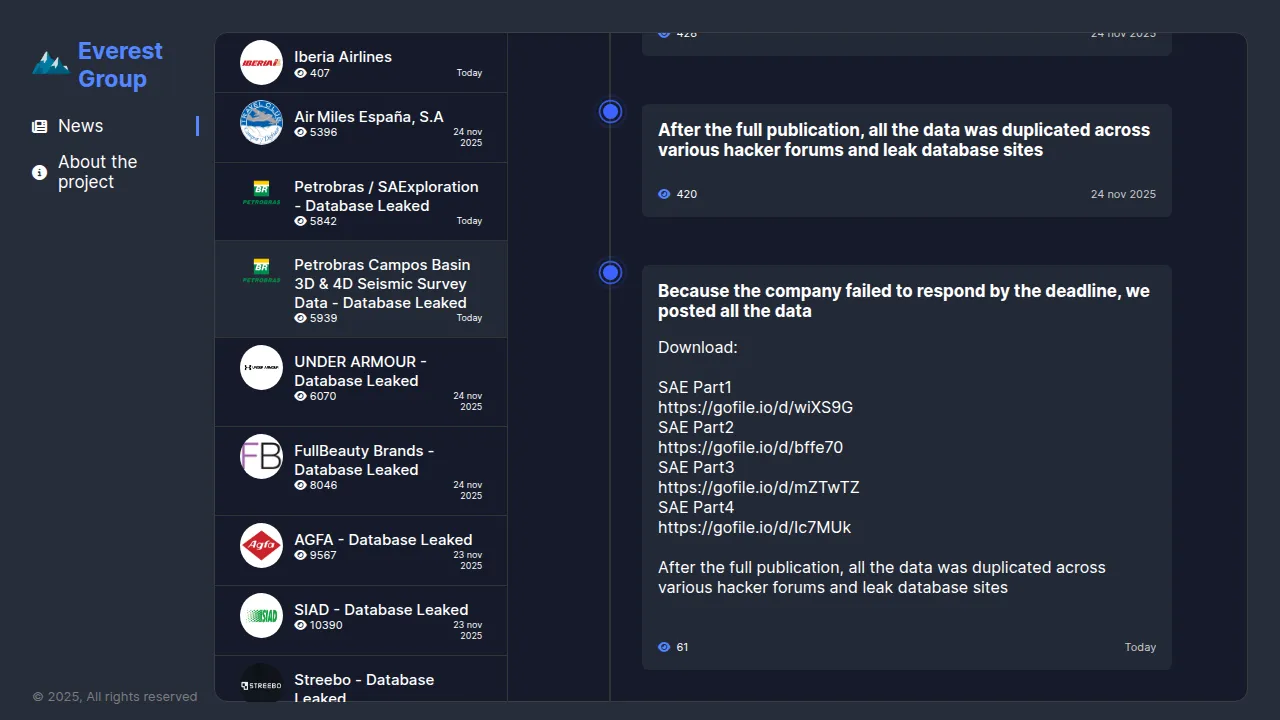1280x720 pixels.
Task: Click the timeline marker for the 24 nov post
Action: tap(611, 112)
